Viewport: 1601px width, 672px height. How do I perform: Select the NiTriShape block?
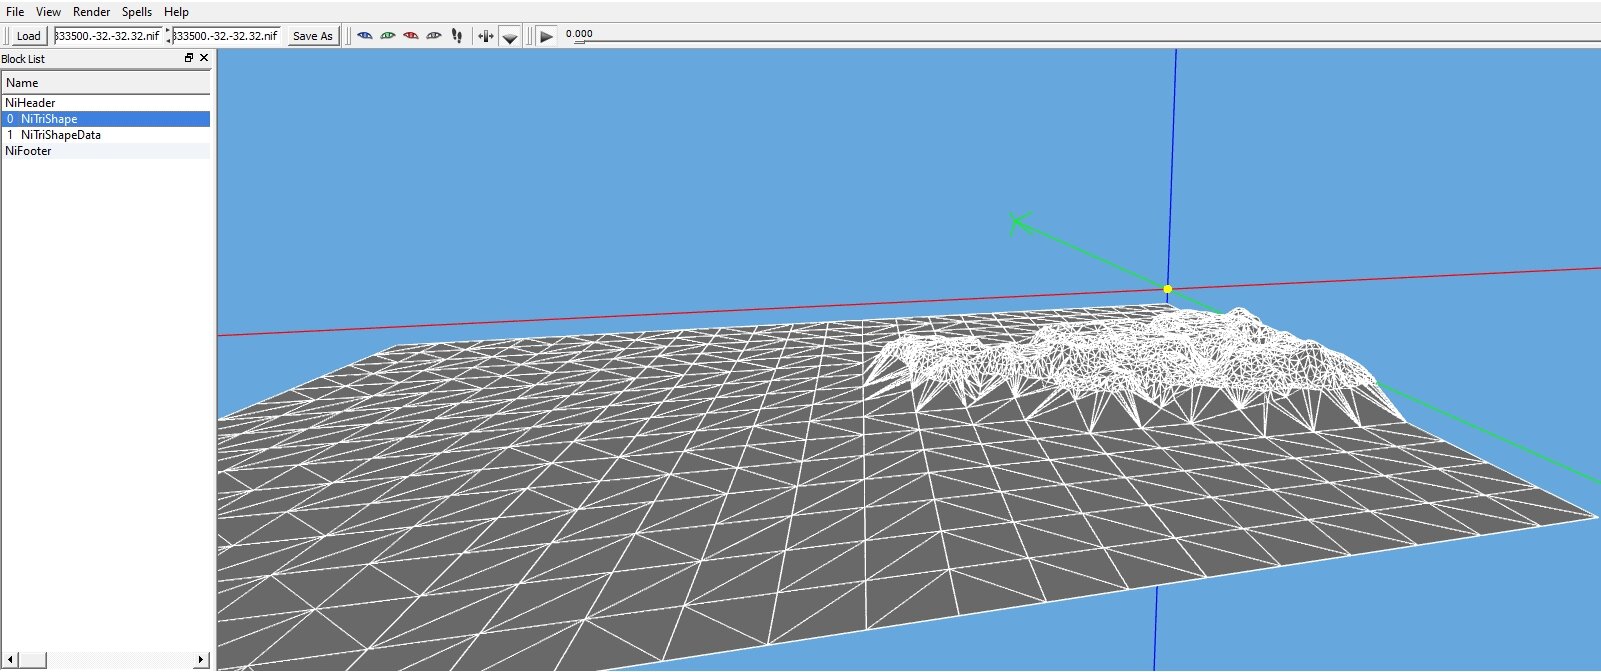(106, 119)
